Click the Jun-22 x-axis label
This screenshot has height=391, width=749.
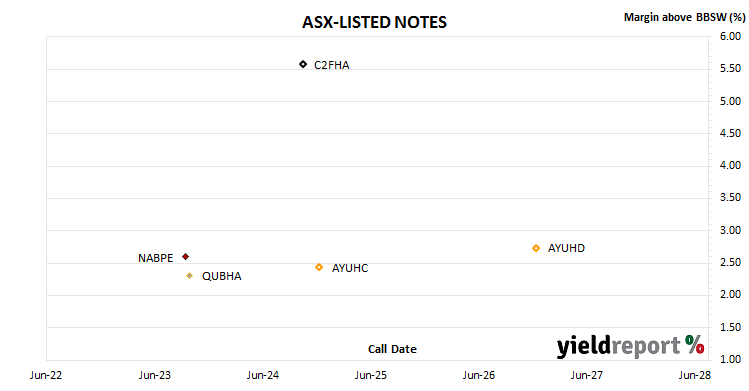click(46, 375)
